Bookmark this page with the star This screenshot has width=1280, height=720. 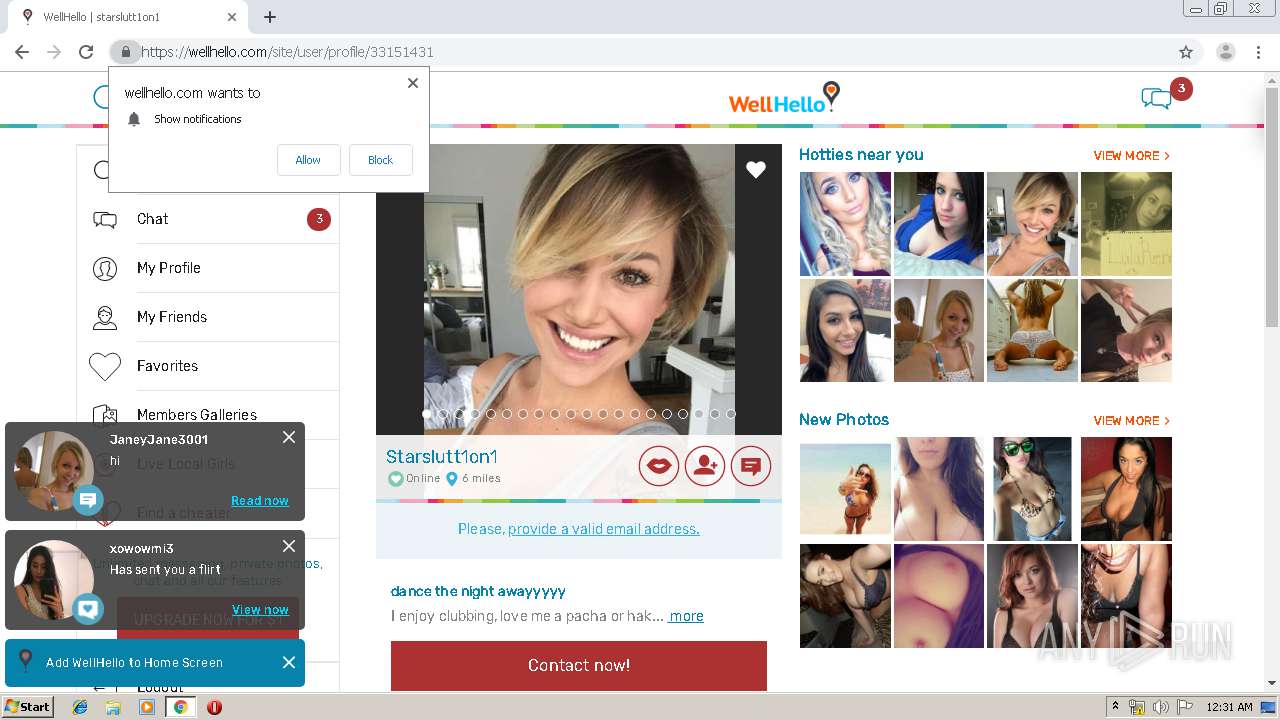(x=1186, y=52)
